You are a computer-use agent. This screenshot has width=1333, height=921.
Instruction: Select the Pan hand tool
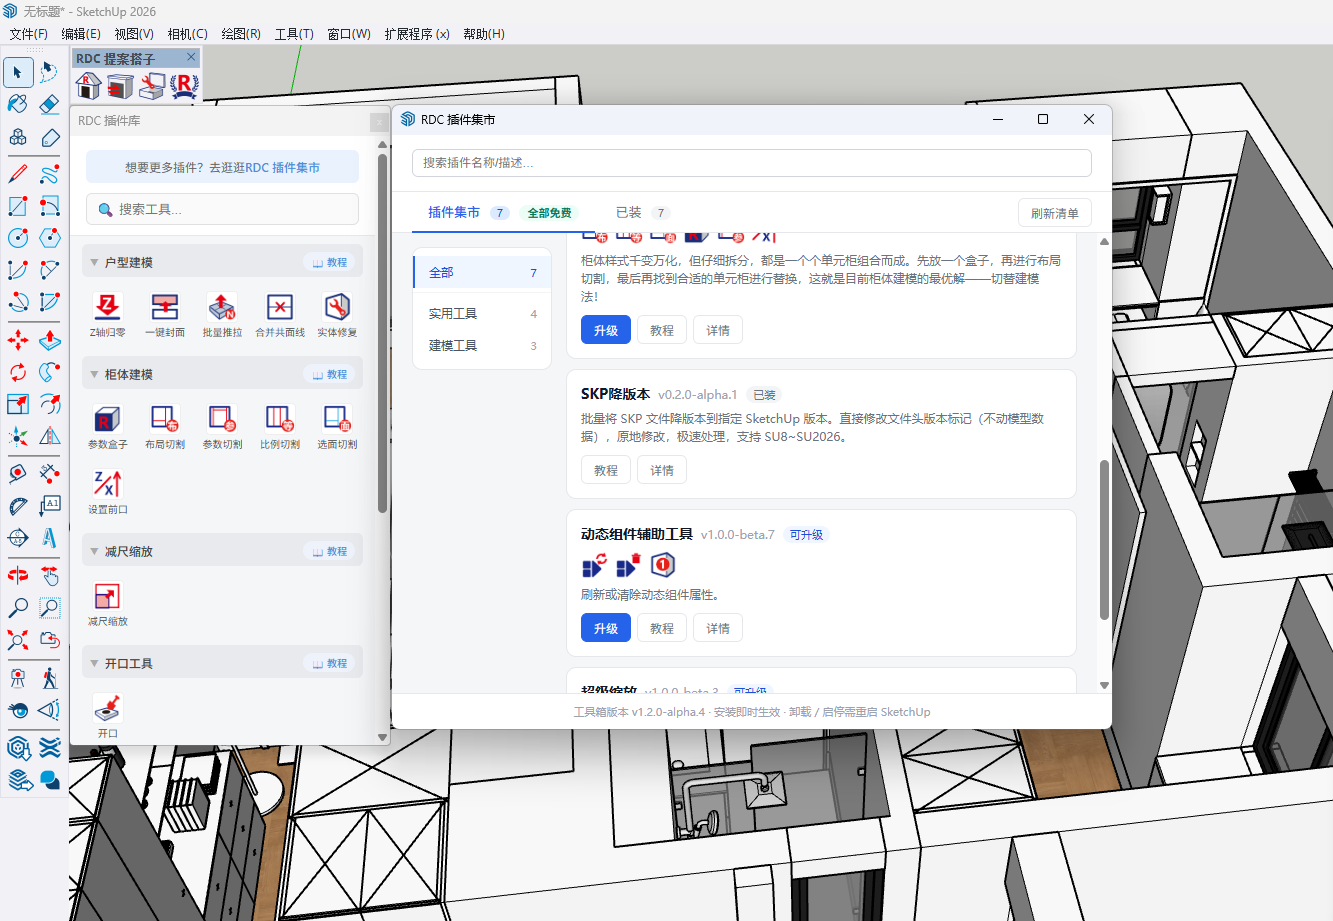[49, 575]
